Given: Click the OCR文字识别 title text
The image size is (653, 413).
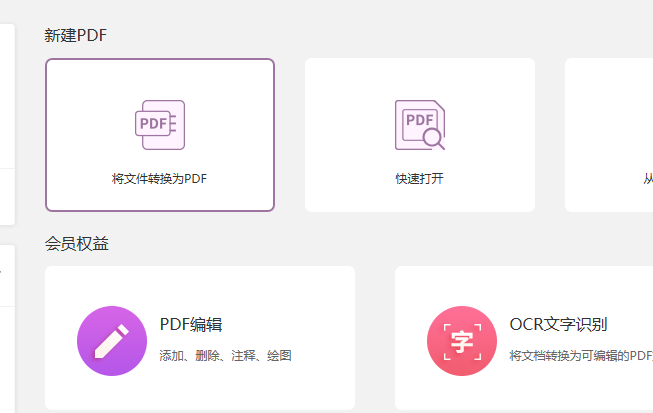Looking at the screenshot, I should pos(558,324).
